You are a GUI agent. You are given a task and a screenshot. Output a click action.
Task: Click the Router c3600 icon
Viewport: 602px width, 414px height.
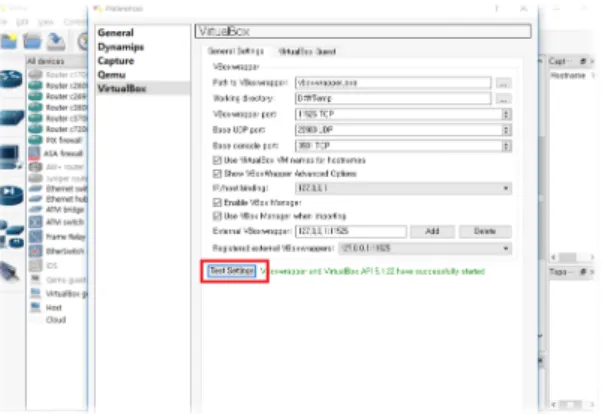pos(35,107)
